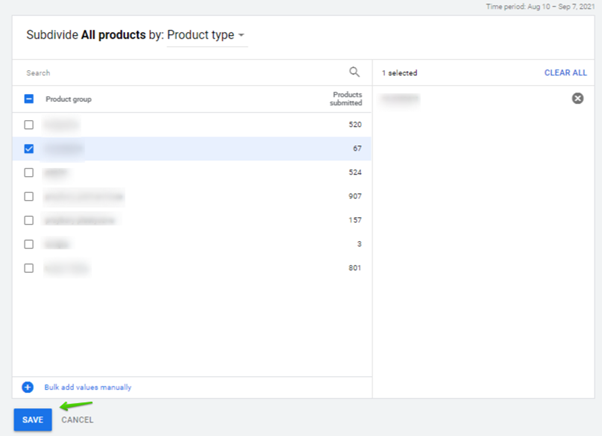Click CLEAR ALL to deselect items
The image size is (602, 436).
(565, 73)
